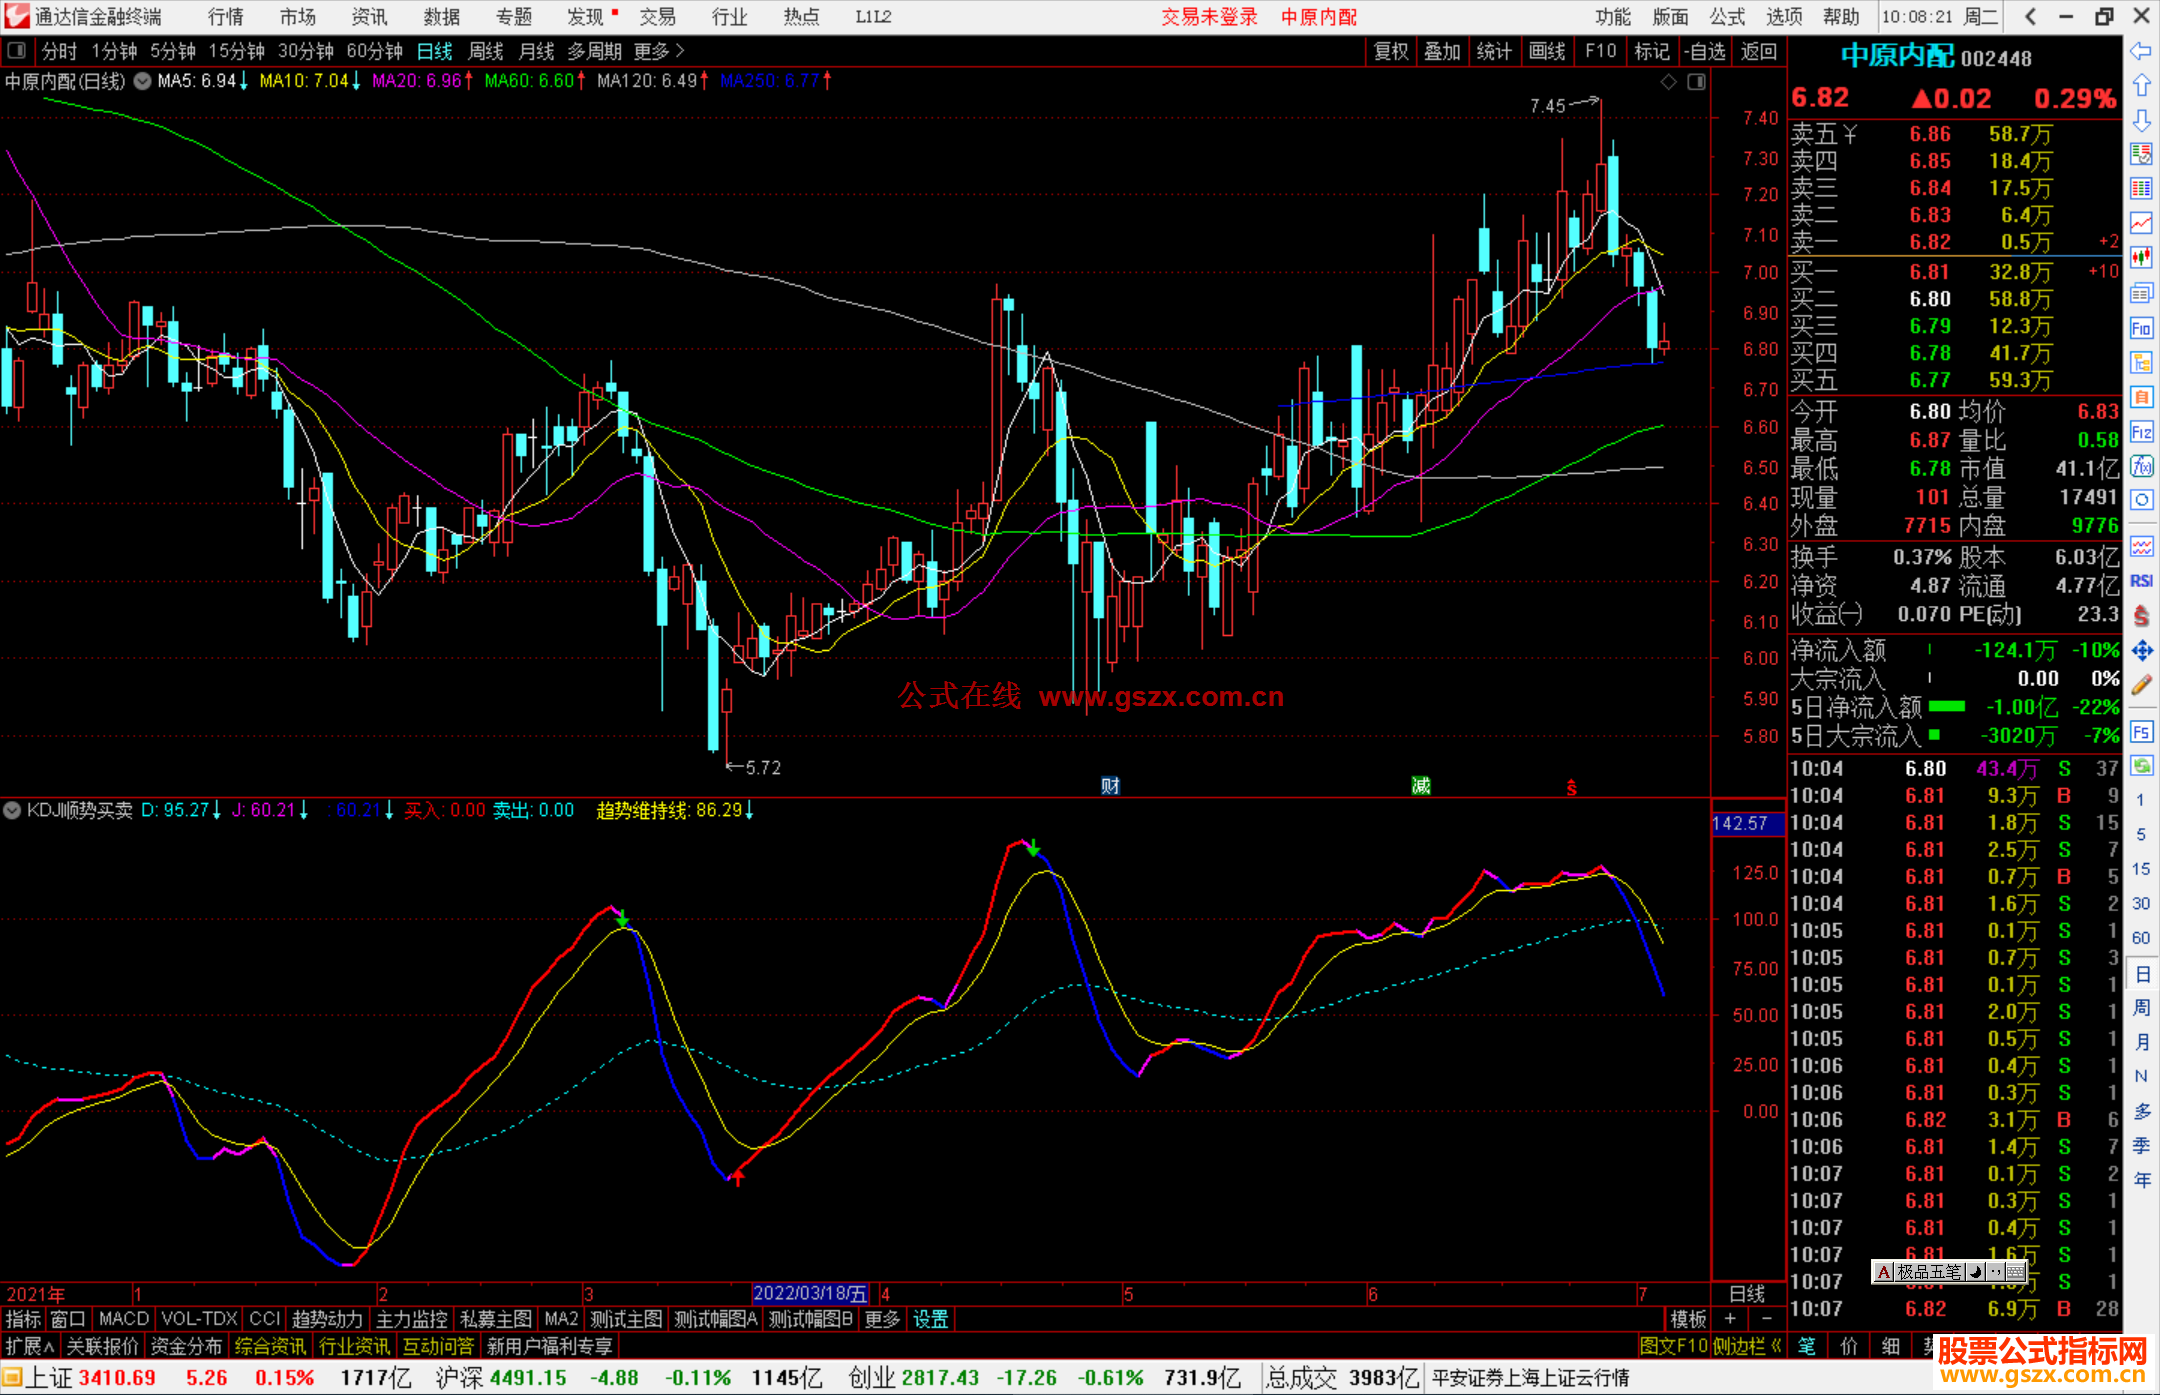Click the 返回 return button
Screen dimensions: 2160x1395
point(1758,51)
